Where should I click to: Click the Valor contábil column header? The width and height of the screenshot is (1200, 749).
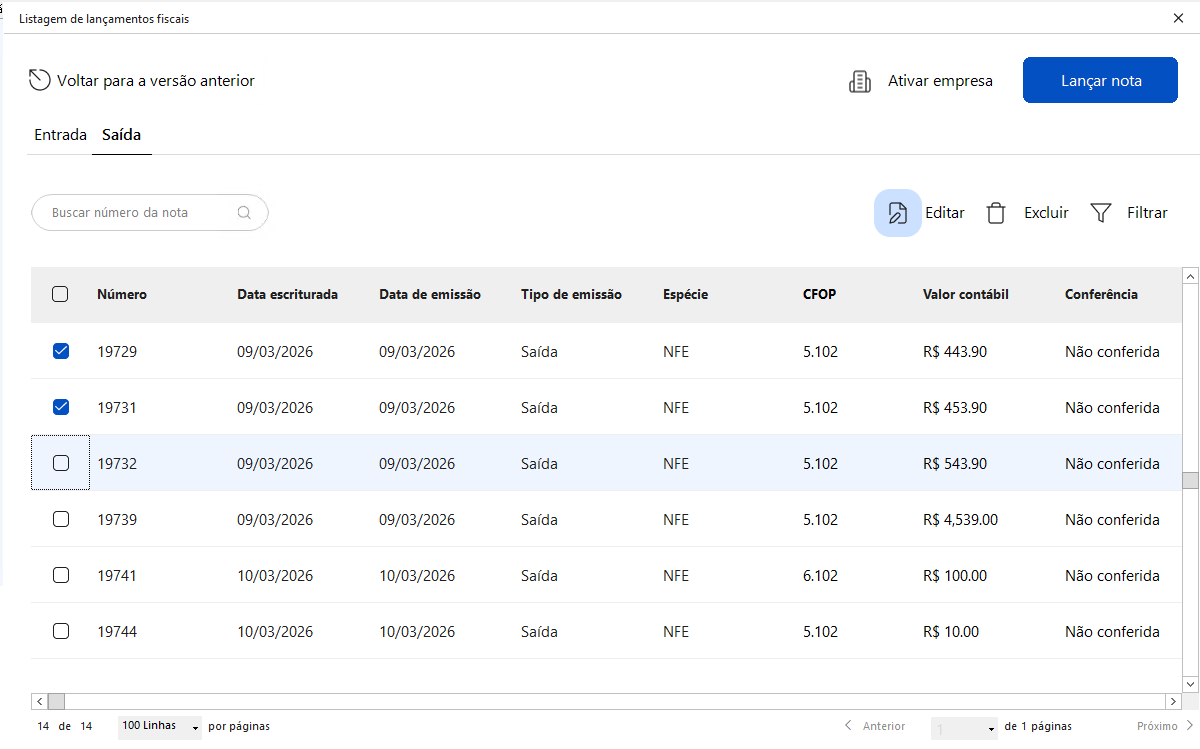[965, 294]
